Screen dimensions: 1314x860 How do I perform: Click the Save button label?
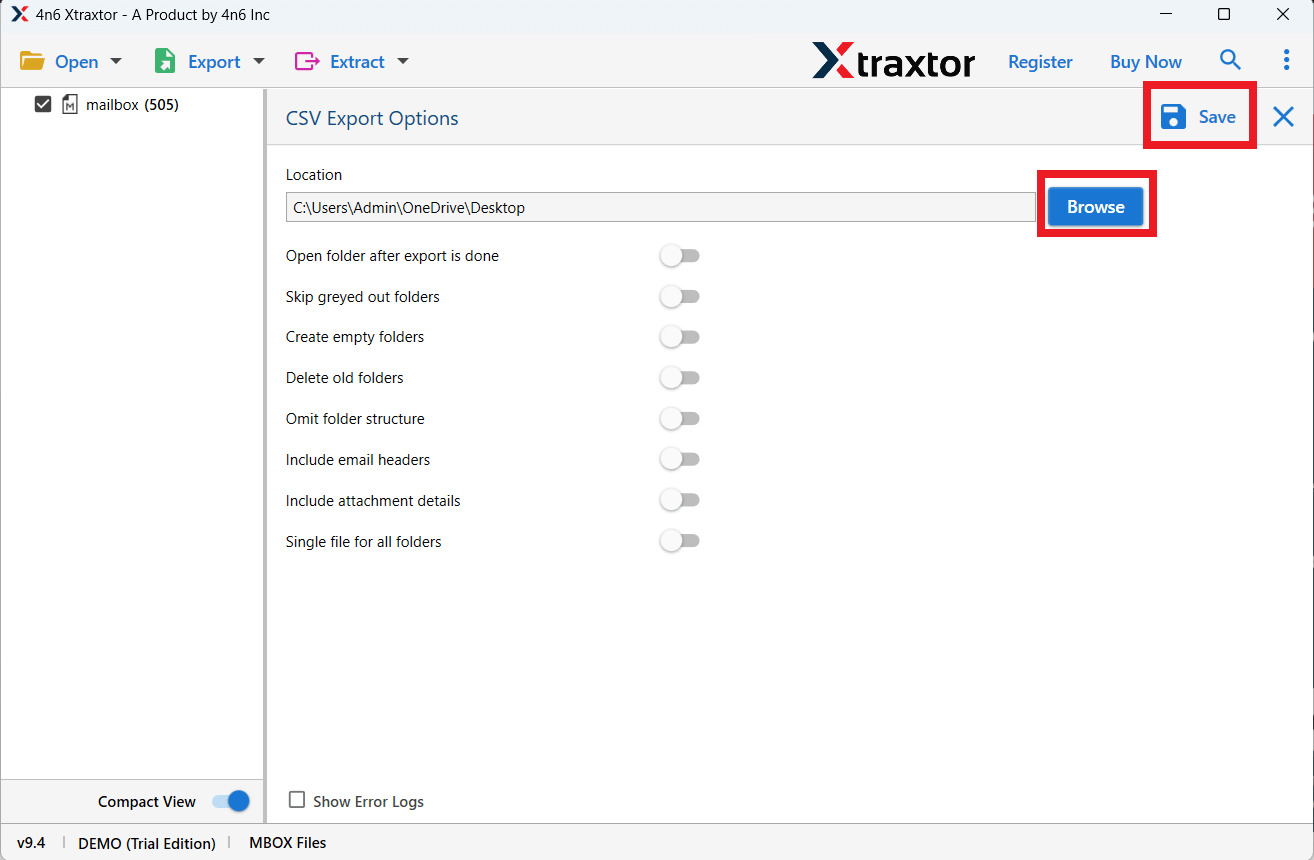1217,117
